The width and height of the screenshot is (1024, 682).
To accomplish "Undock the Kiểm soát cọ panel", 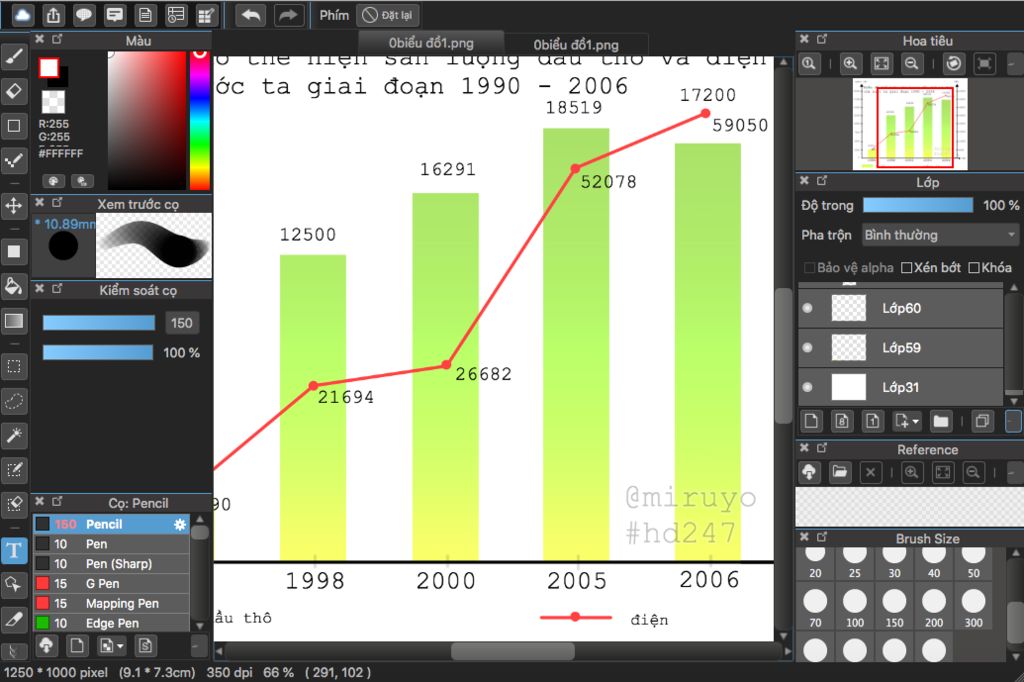I will (57, 288).
